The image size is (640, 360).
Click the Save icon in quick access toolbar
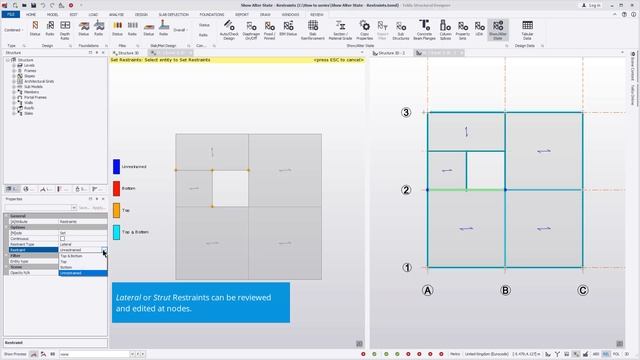33,5
